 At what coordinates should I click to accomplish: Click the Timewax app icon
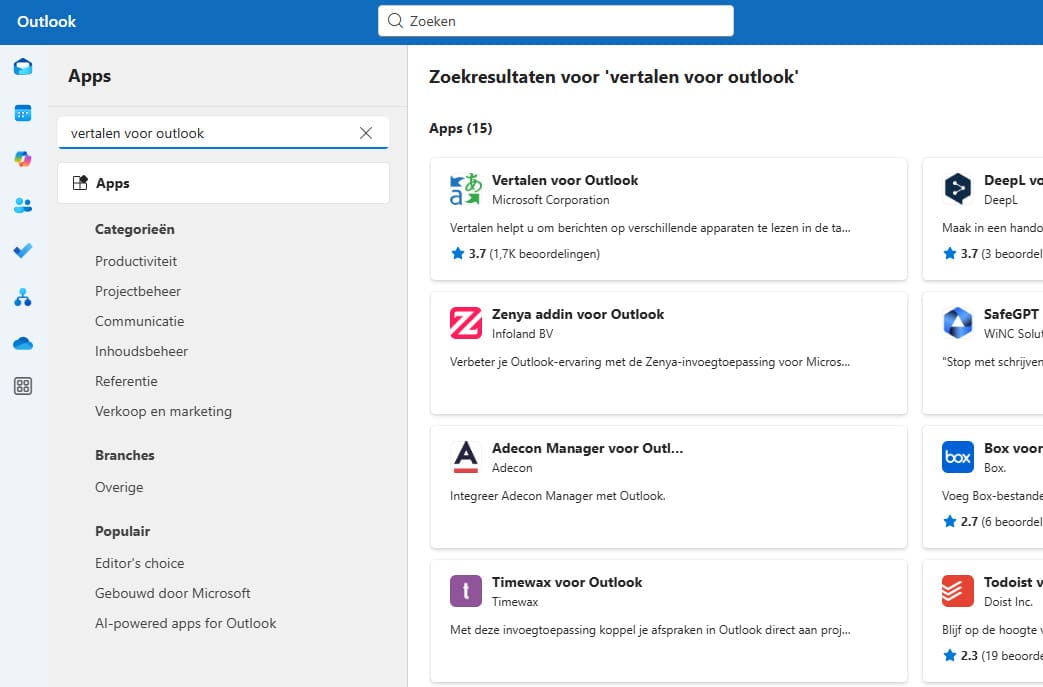point(466,591)
